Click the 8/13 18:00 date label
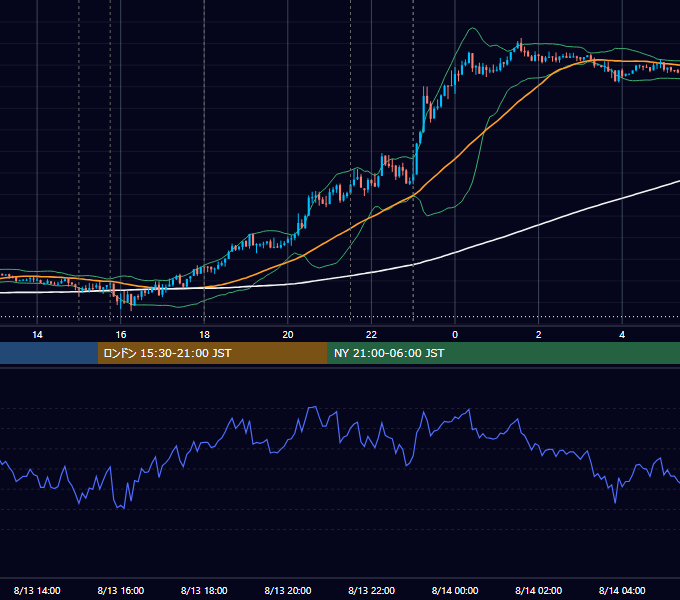This screenshot has height=600, width=680. tap(204, 590)
